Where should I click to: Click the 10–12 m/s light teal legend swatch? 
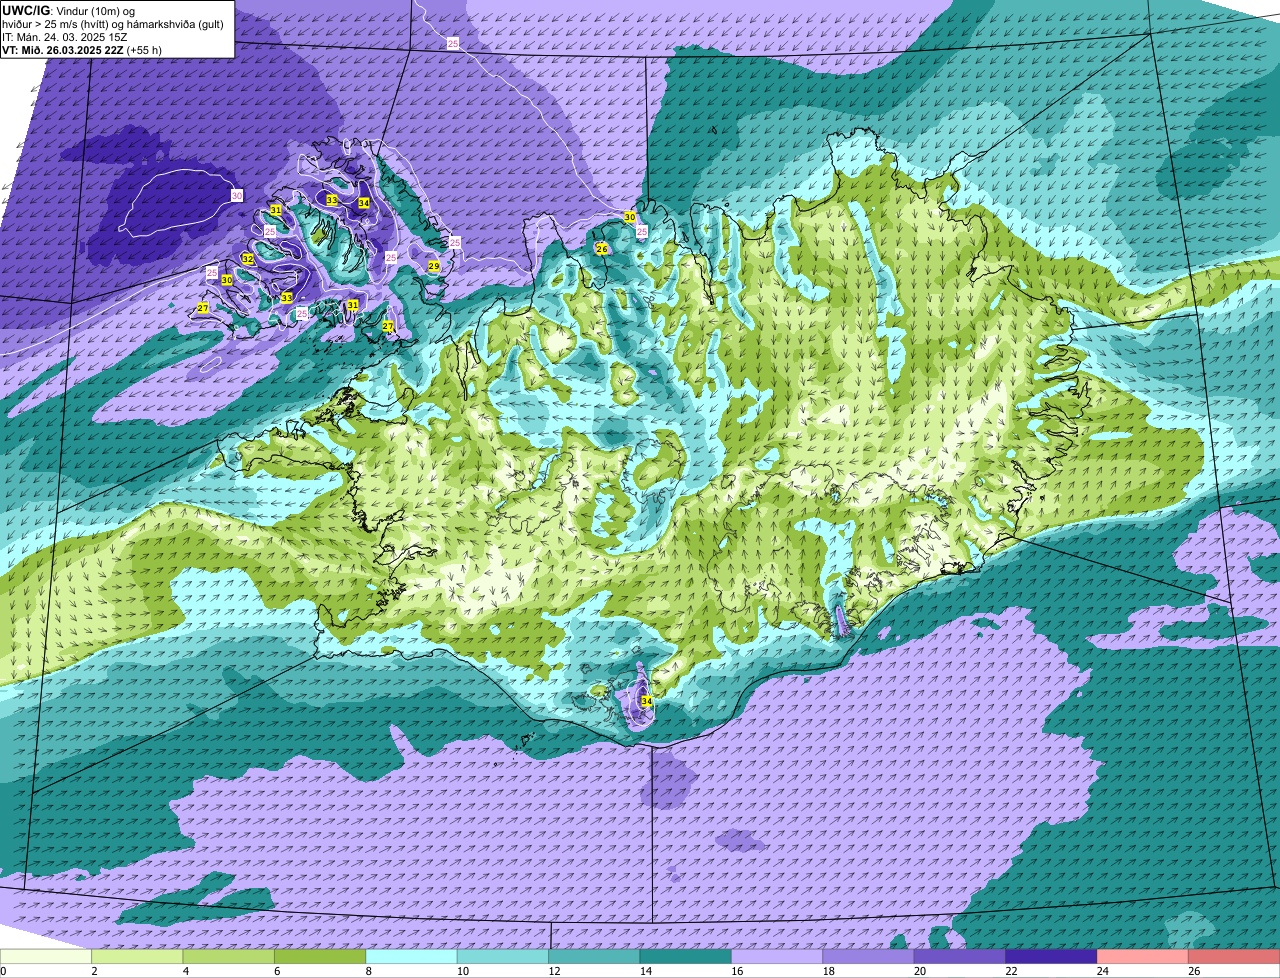[503, 956]
